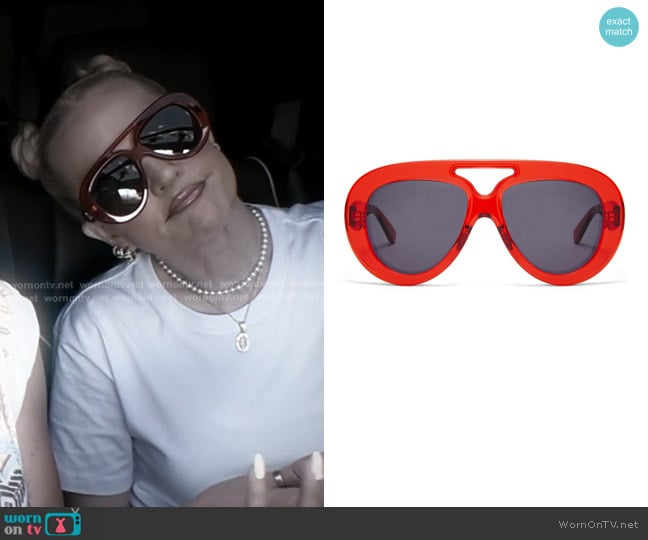648x540 pixels.
Task: Click the teal 'exact match' badge
Action: click(619, 26)
